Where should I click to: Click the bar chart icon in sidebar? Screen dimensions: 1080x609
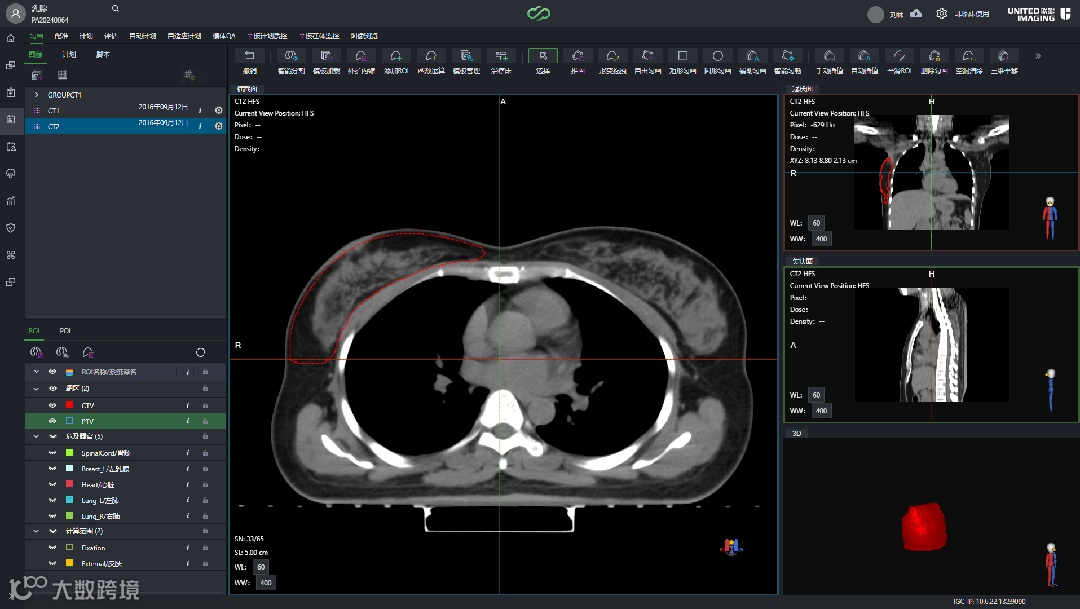click(10, 201)
